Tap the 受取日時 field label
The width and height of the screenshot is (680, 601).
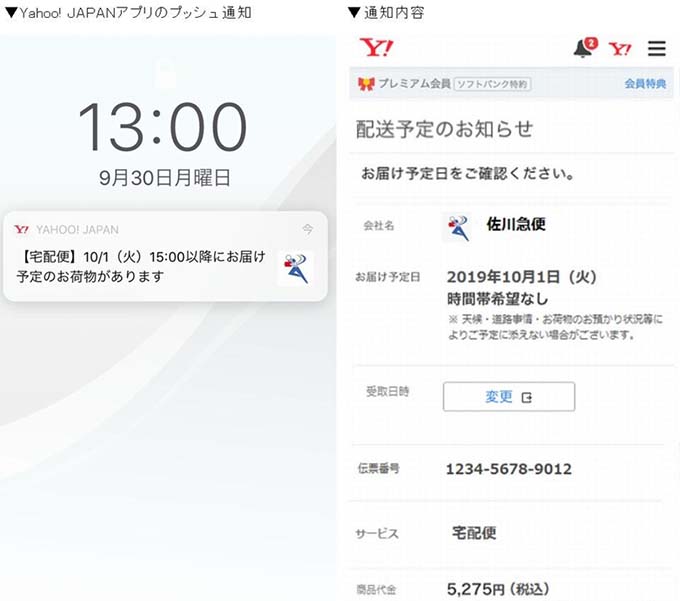tap(387, 392)
